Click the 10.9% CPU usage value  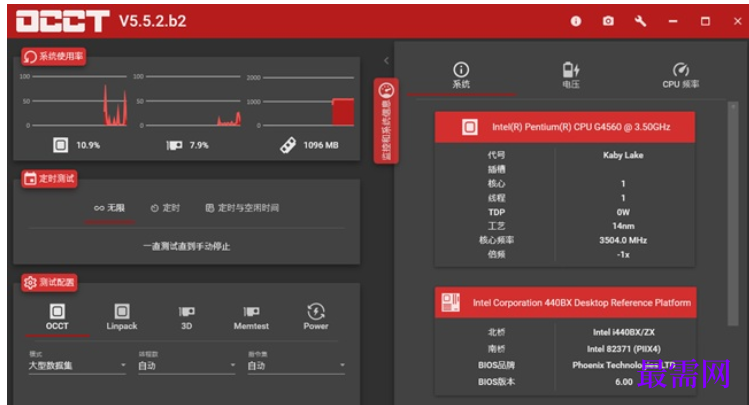(88, 145)
